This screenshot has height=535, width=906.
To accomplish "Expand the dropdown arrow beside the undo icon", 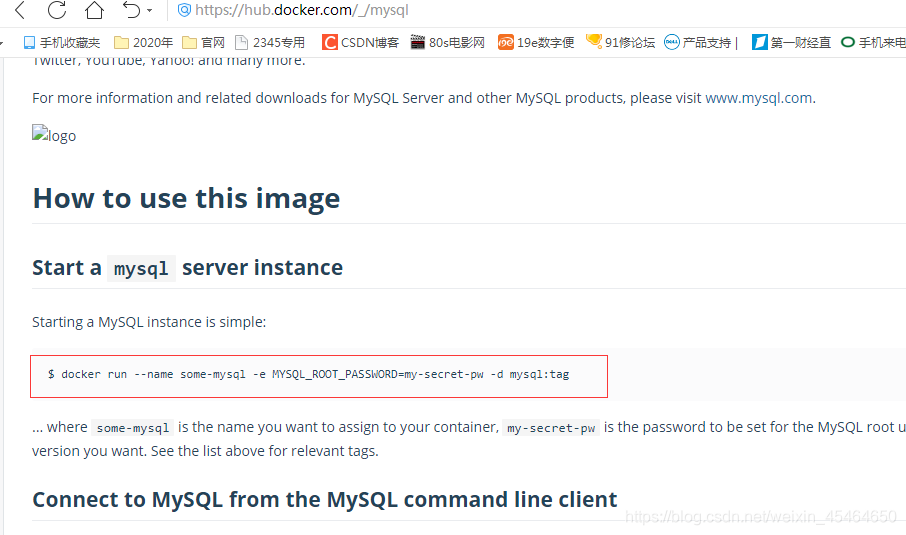I will pos(150,10).
